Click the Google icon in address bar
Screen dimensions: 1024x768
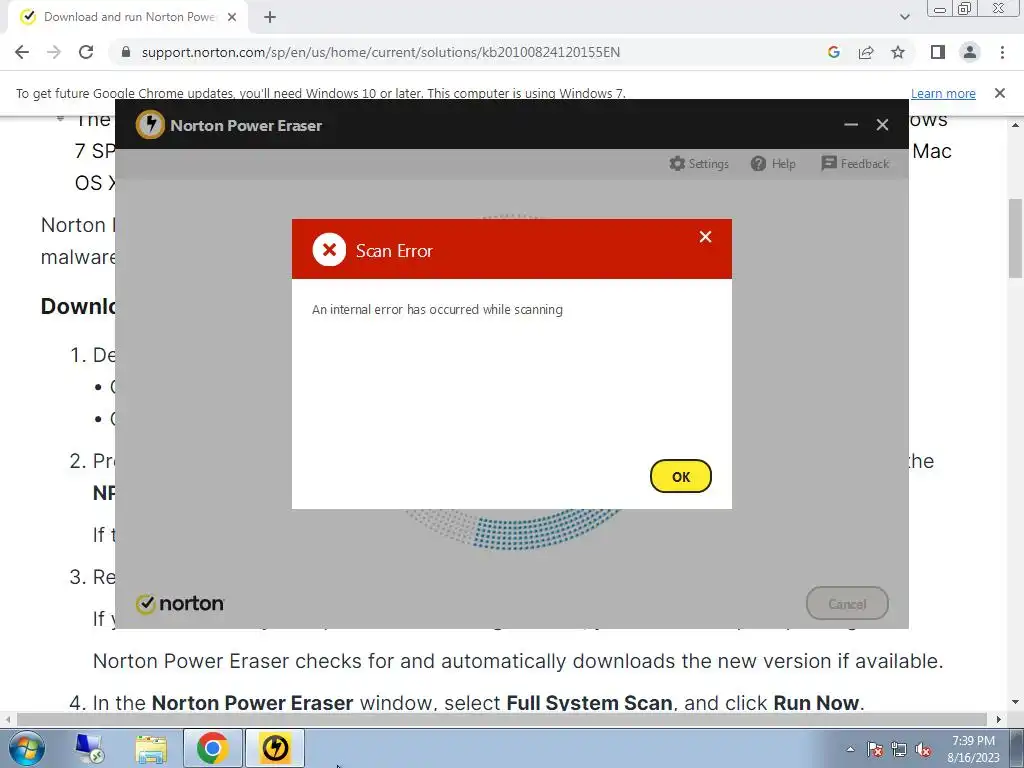(833, 52)
